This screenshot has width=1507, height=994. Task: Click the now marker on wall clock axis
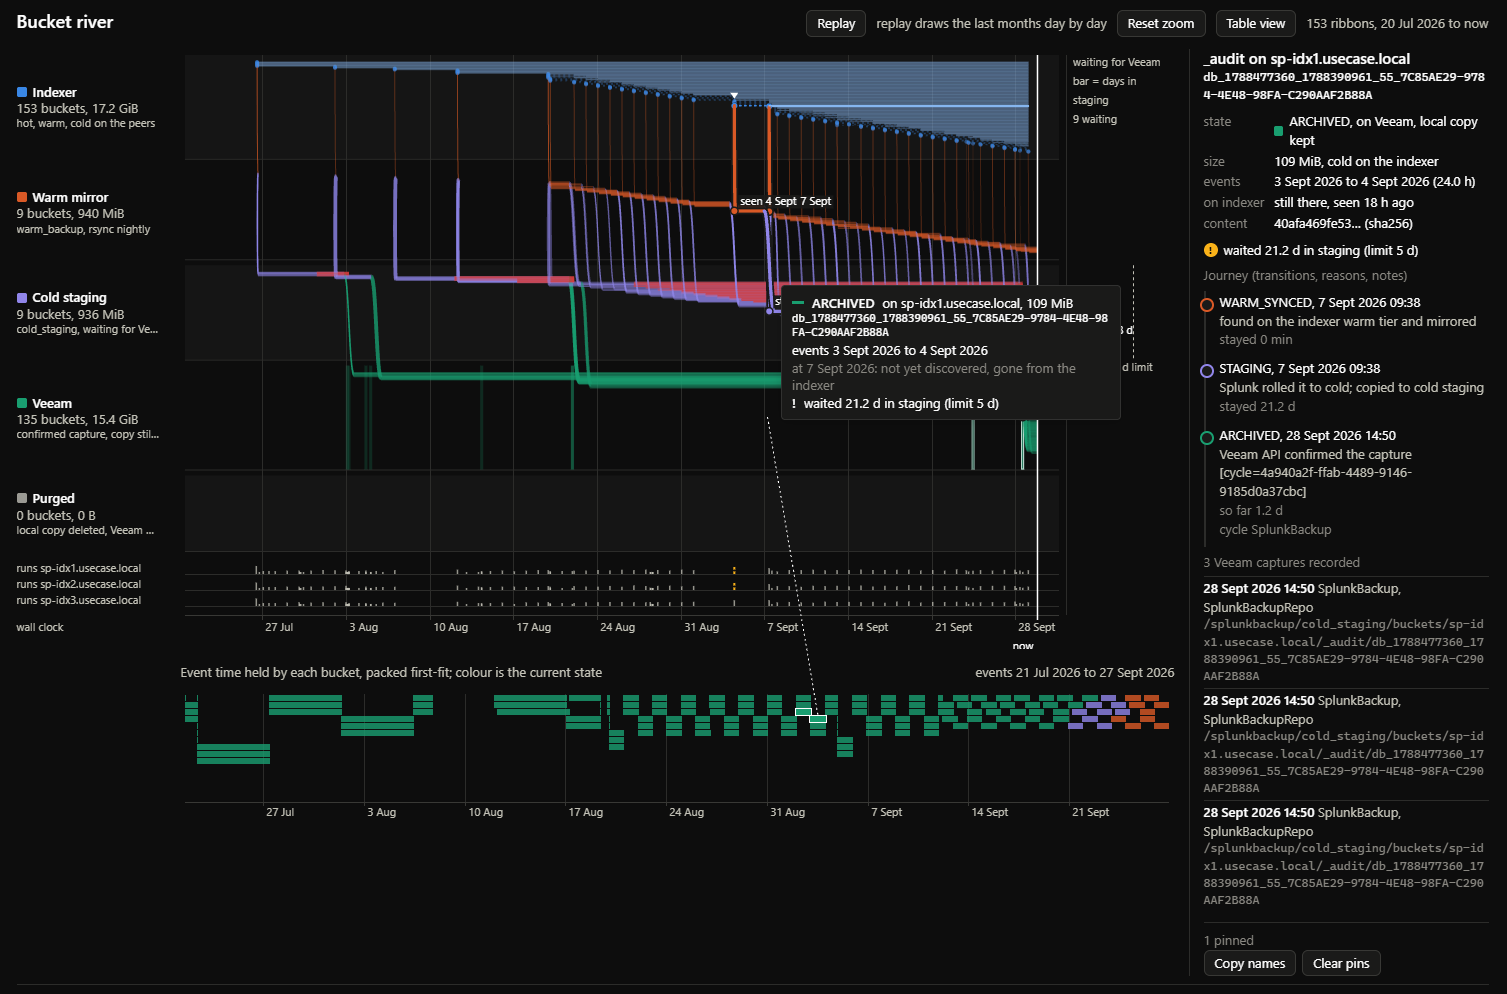coord(1023,646)
